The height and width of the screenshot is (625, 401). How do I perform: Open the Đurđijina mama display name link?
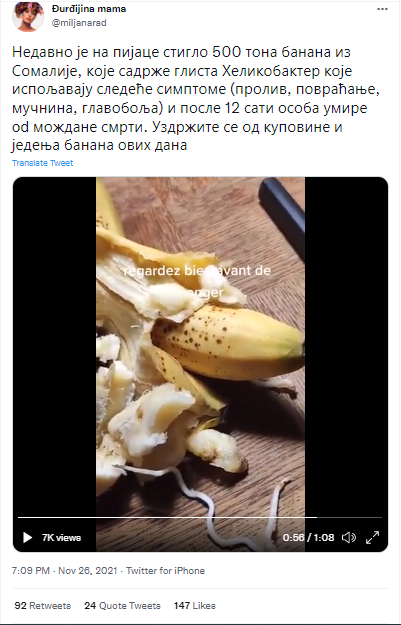point(89,9)
